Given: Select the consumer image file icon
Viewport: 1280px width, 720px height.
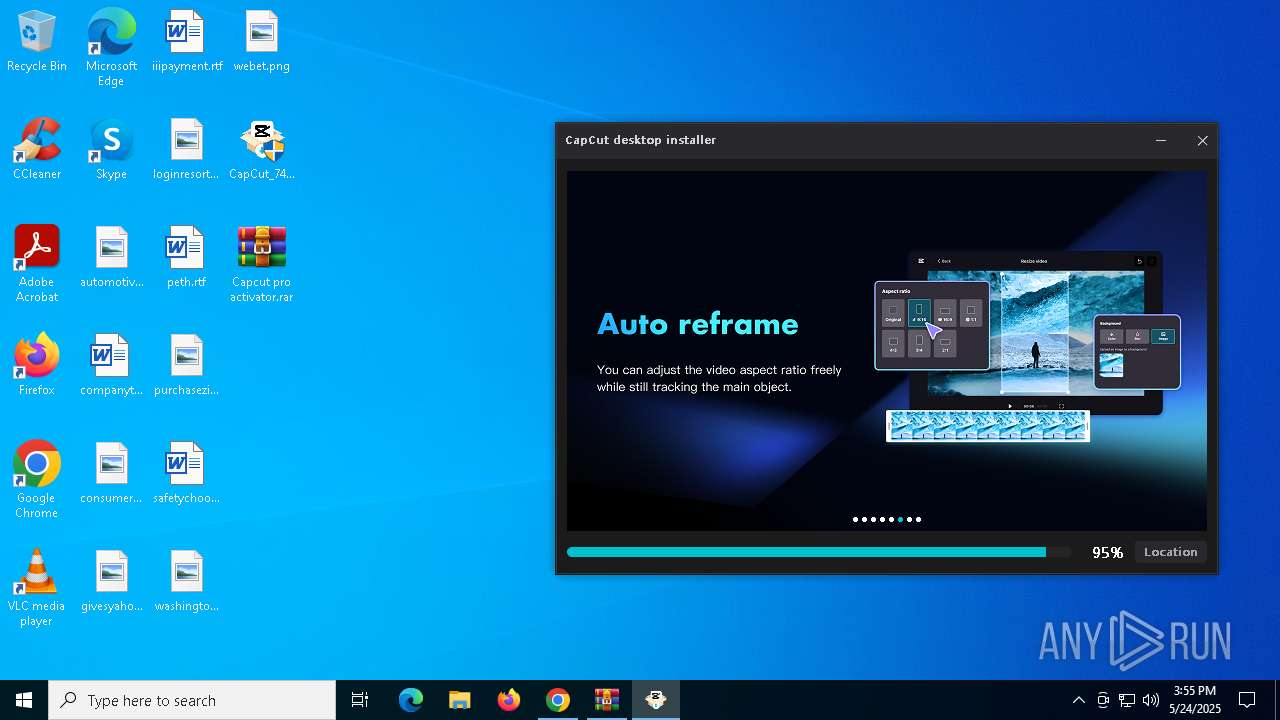Looking at the screenshot, I should (111, 474).
